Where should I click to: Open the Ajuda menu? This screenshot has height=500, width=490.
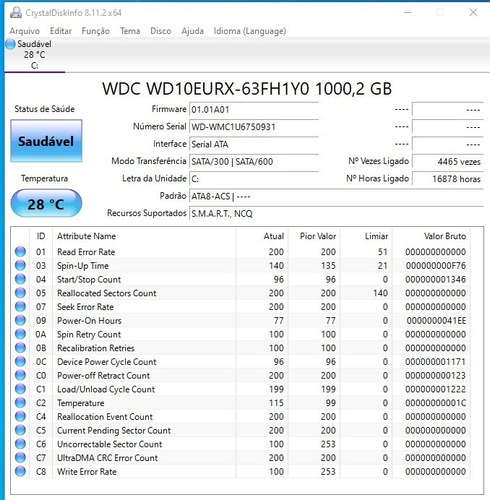(192, 31)
